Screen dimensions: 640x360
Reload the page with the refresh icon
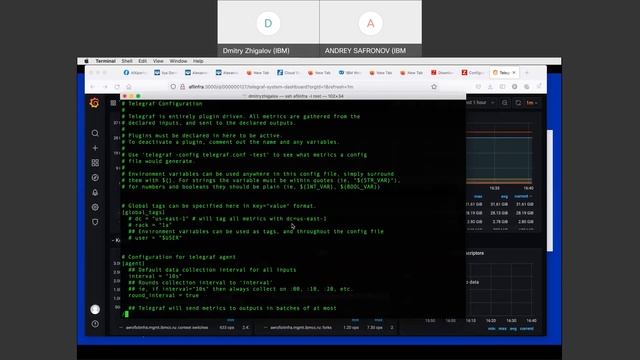[x=117, y=87]
